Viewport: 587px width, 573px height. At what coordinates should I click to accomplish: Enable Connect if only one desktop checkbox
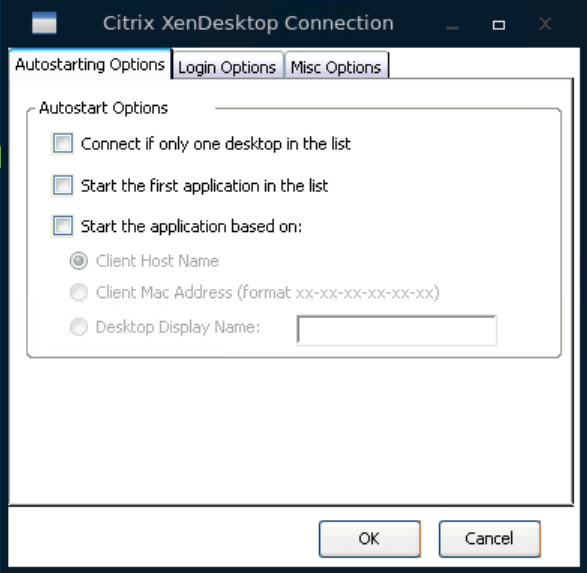point(63,143)
